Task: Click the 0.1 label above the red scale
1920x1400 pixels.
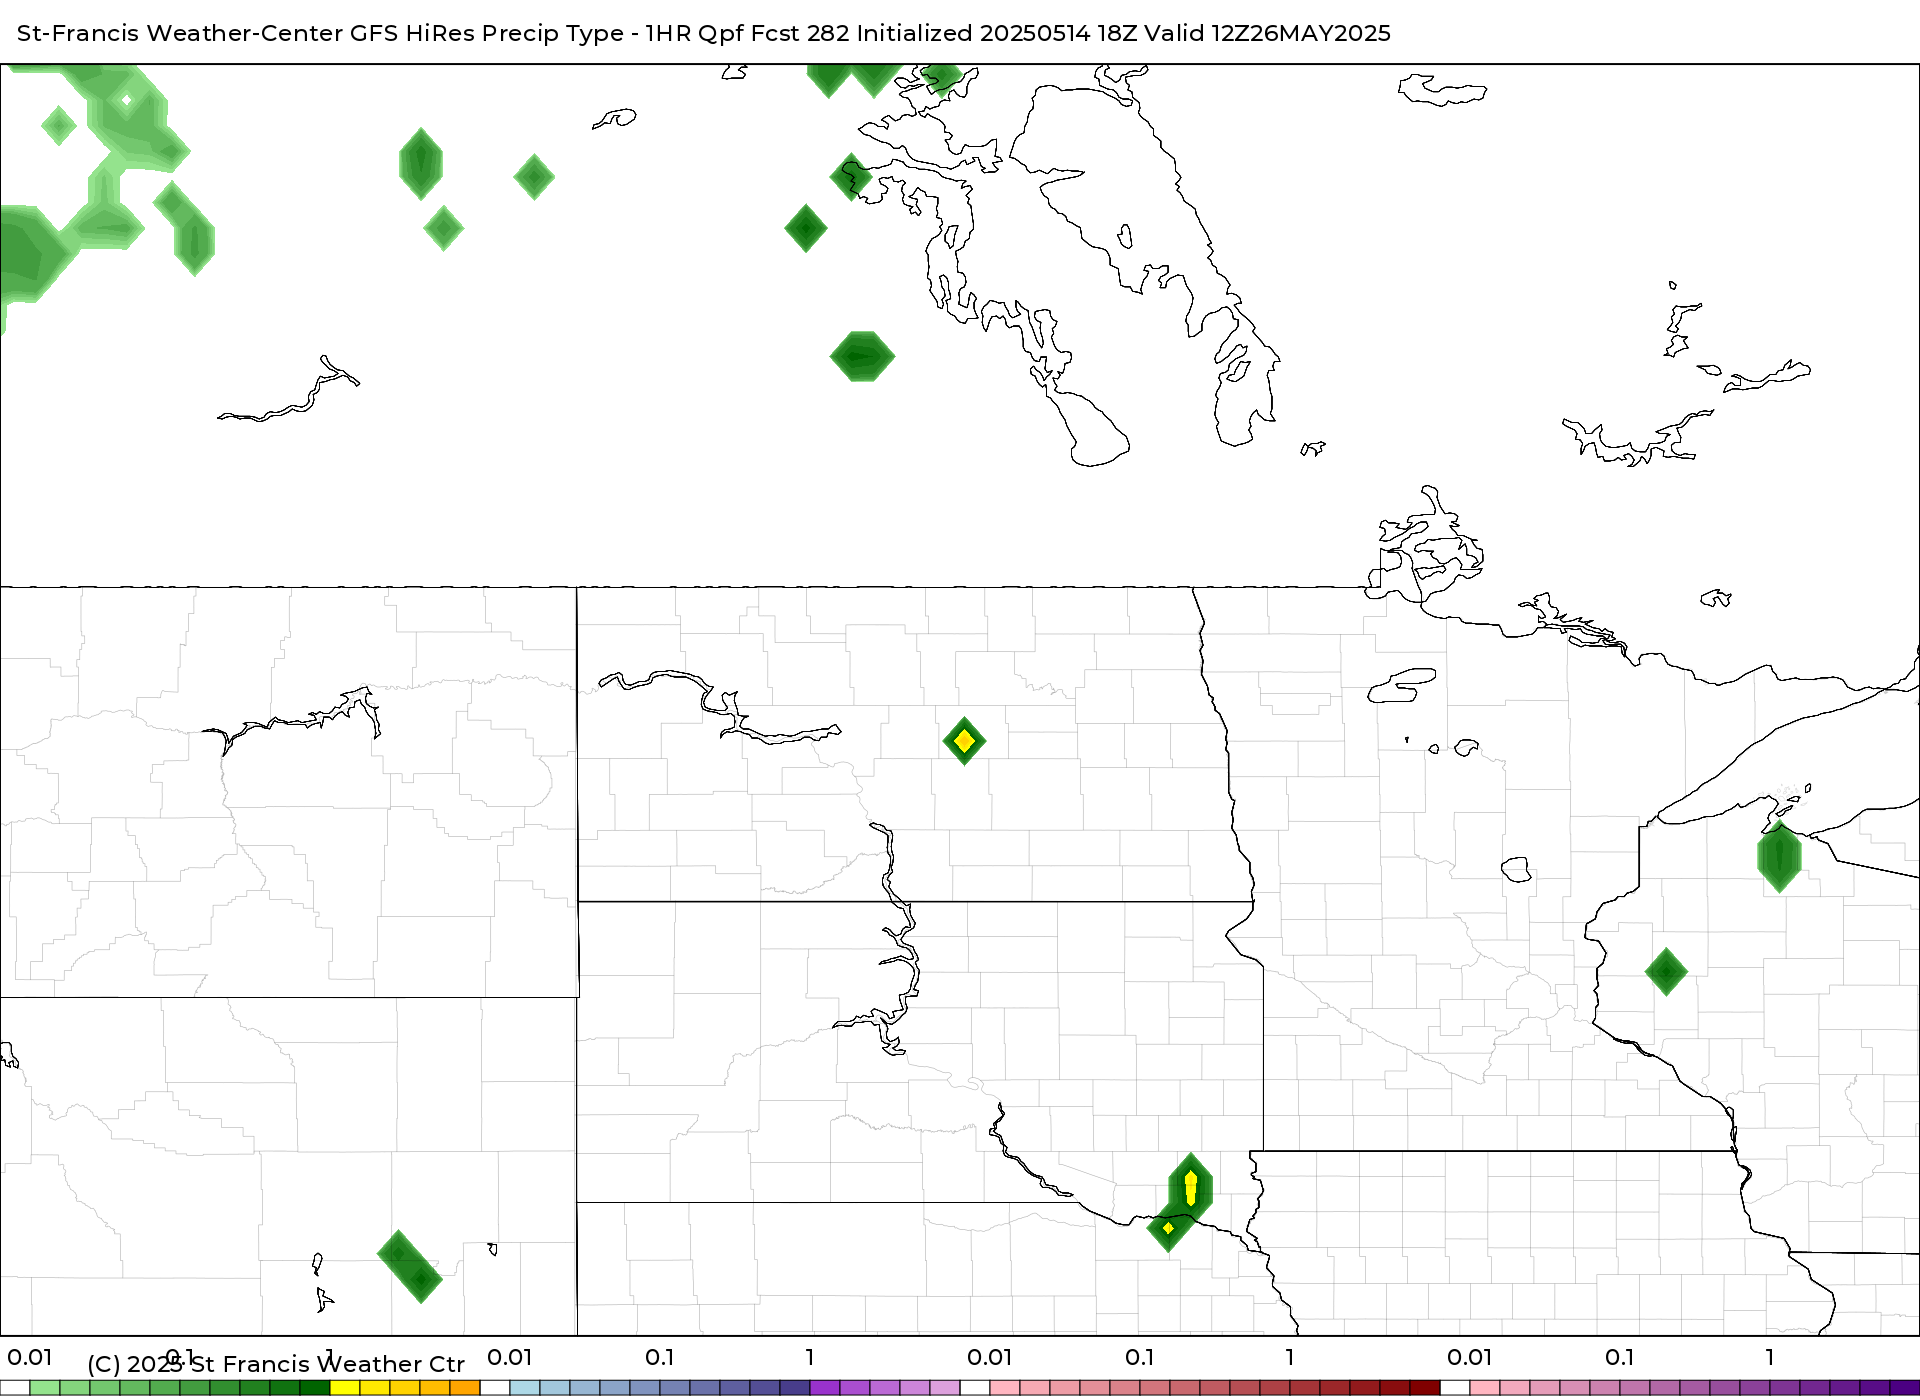Action: click(1140, 1357)
